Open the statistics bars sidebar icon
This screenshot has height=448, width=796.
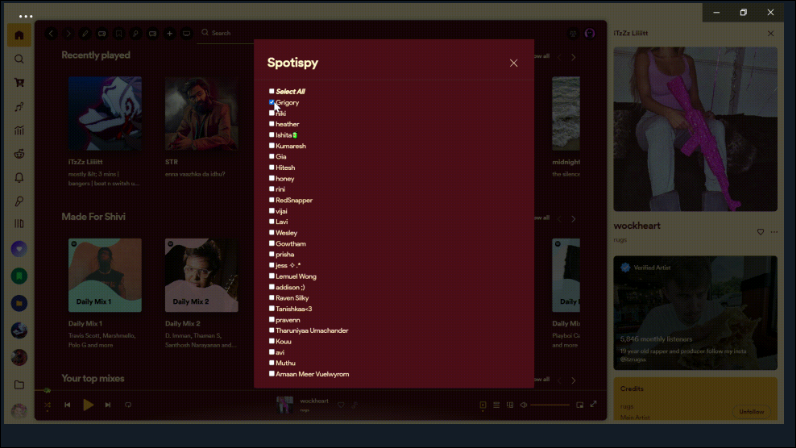[x=19, y=131]
